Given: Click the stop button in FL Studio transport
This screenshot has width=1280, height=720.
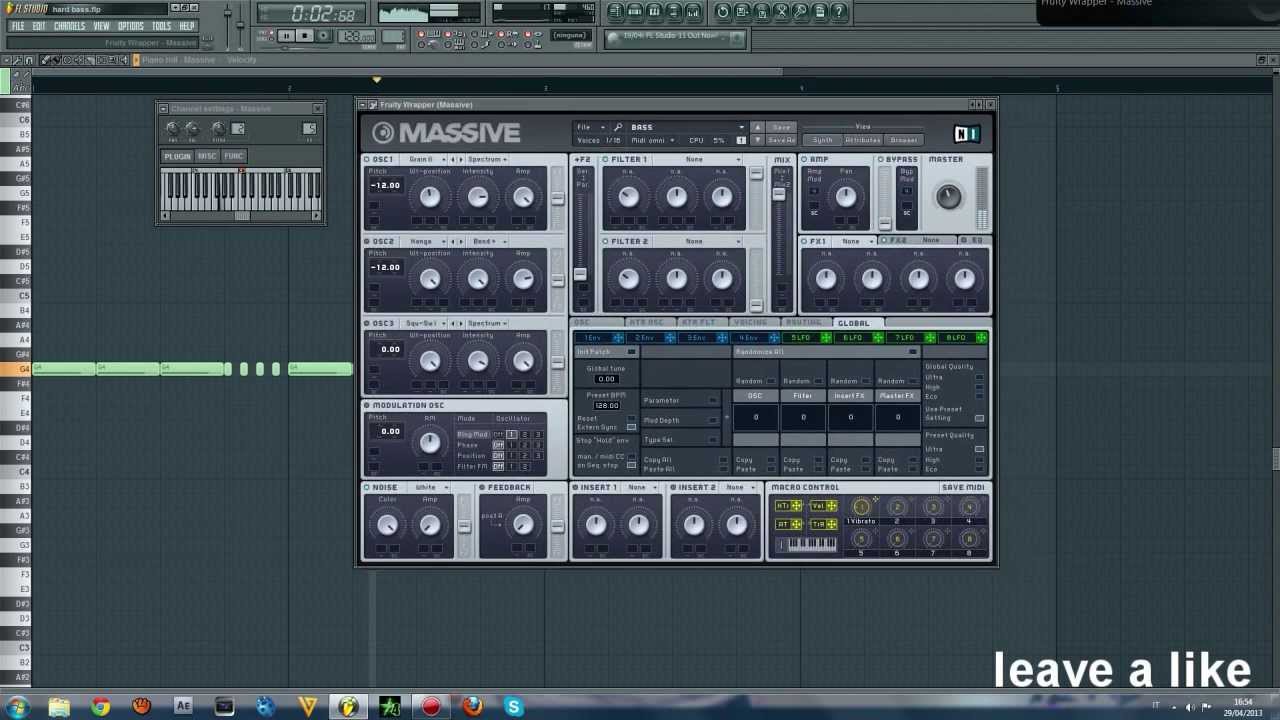Looking at the screenshot, I should tap(305, 36).
